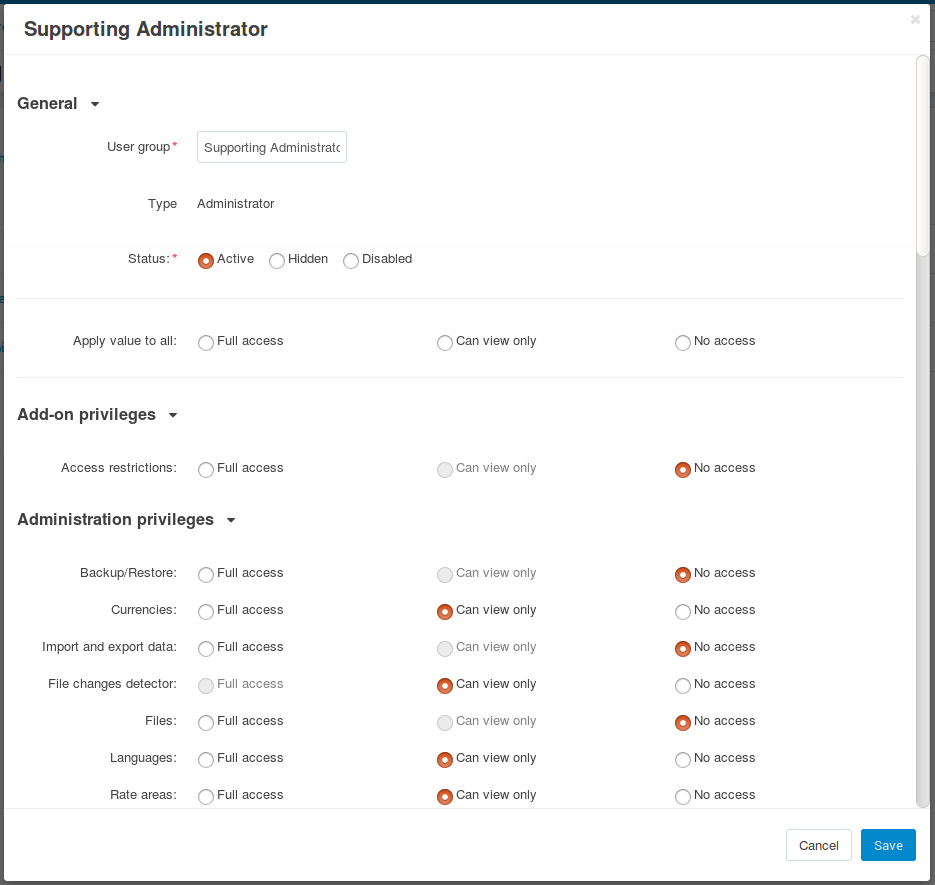The image size is (935, 885).
Task: Apply Full access to all privileges
Action: point(206,343)
